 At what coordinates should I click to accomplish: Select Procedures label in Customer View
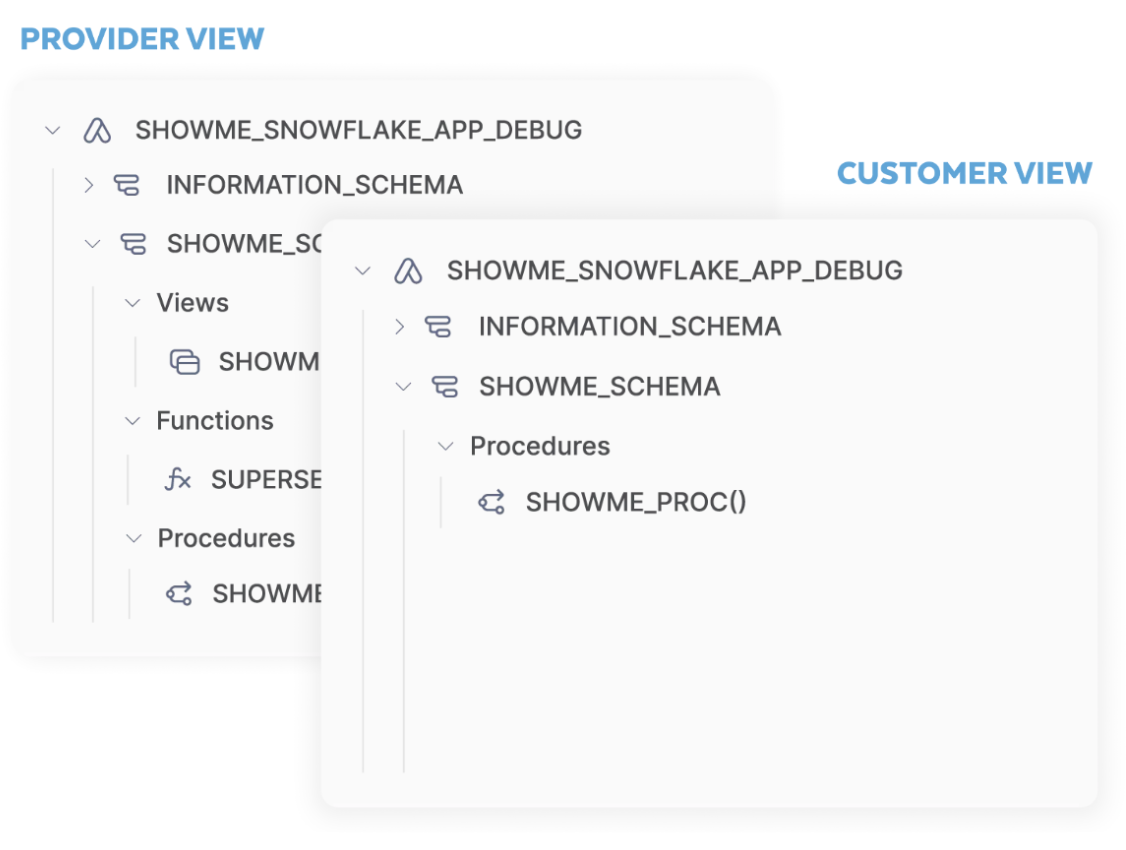(540, 447)
